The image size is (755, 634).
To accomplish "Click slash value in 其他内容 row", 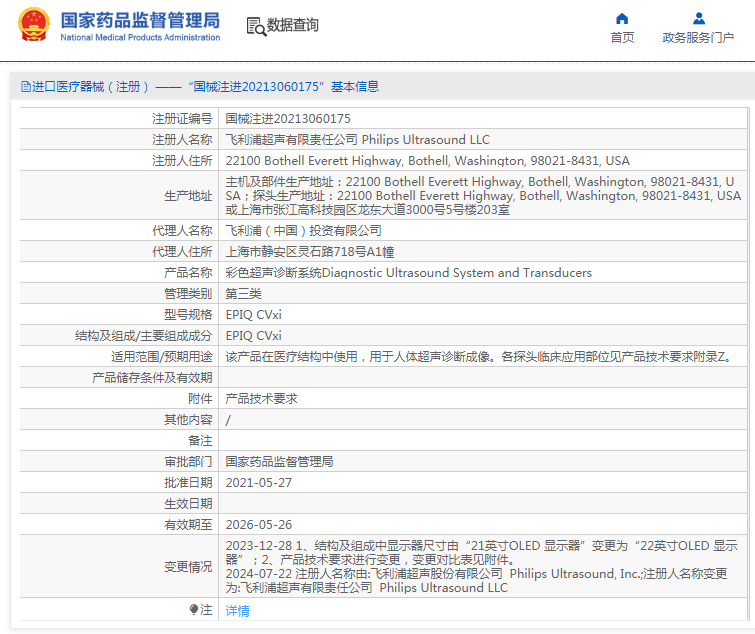I will 228,420.
